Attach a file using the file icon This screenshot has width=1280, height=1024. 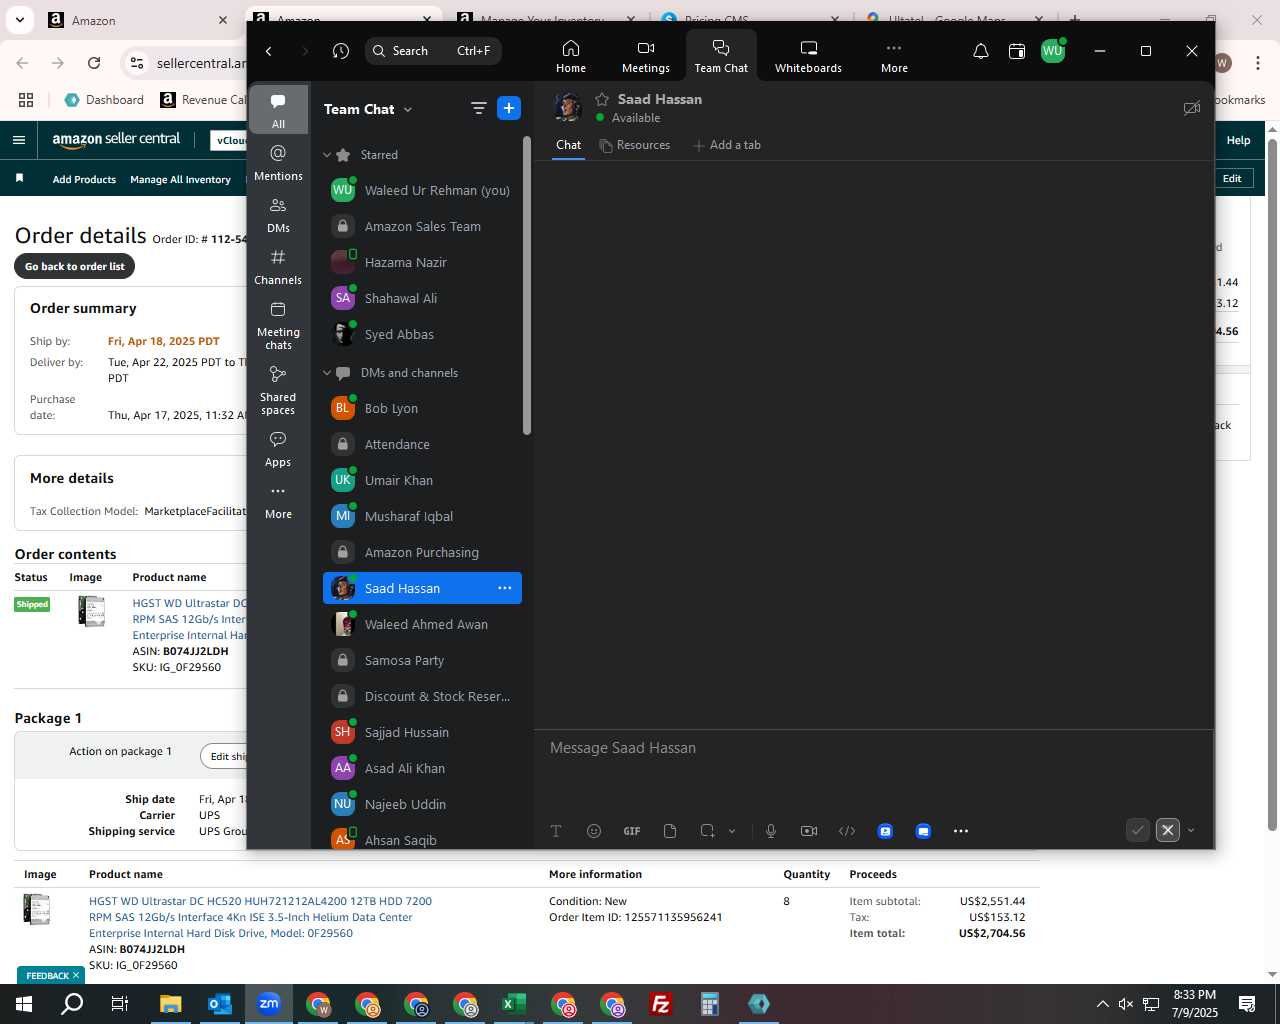click(x=670, y=831)
